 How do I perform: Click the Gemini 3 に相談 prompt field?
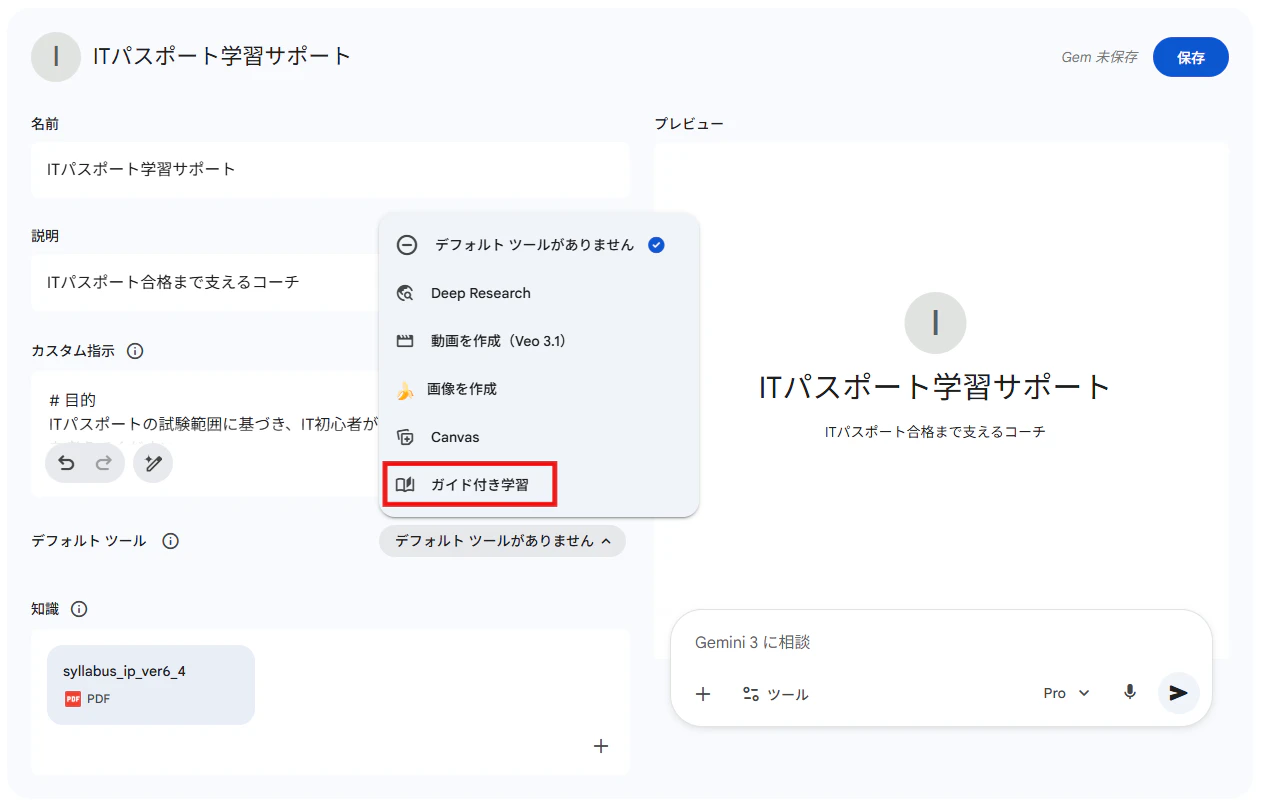pos(940,643)
